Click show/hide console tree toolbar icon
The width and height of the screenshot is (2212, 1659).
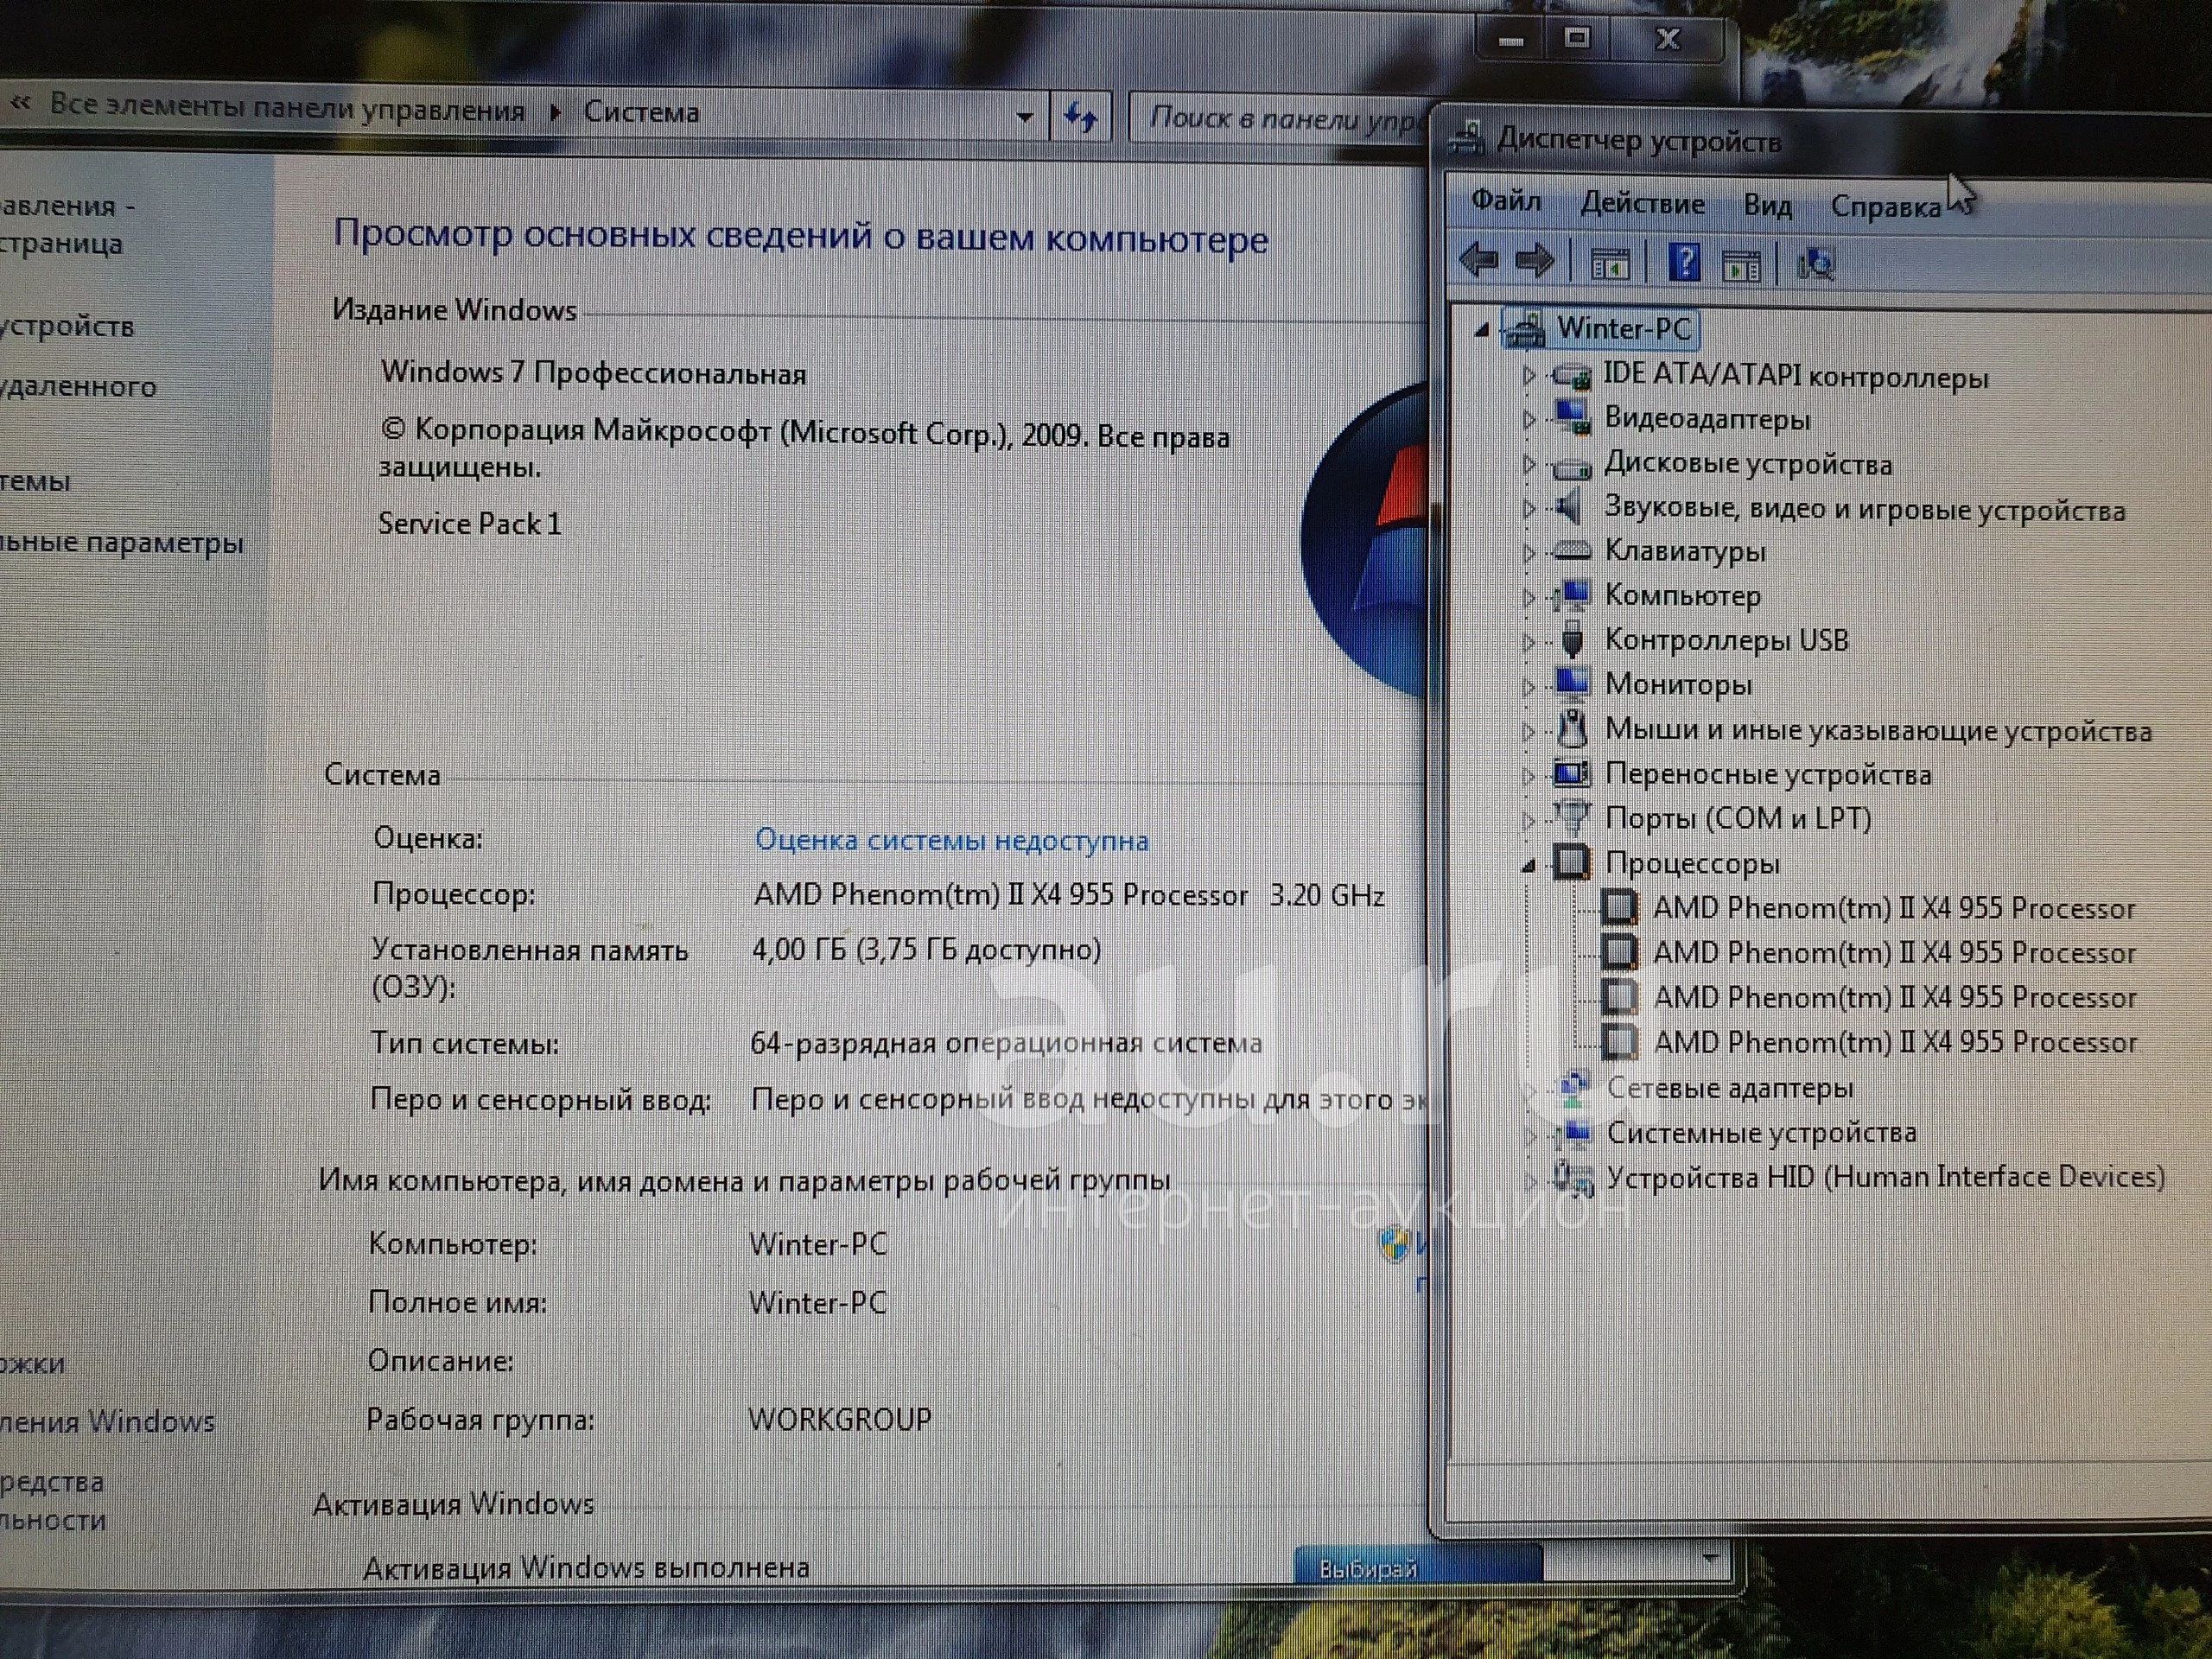[x=1610, y=265]
